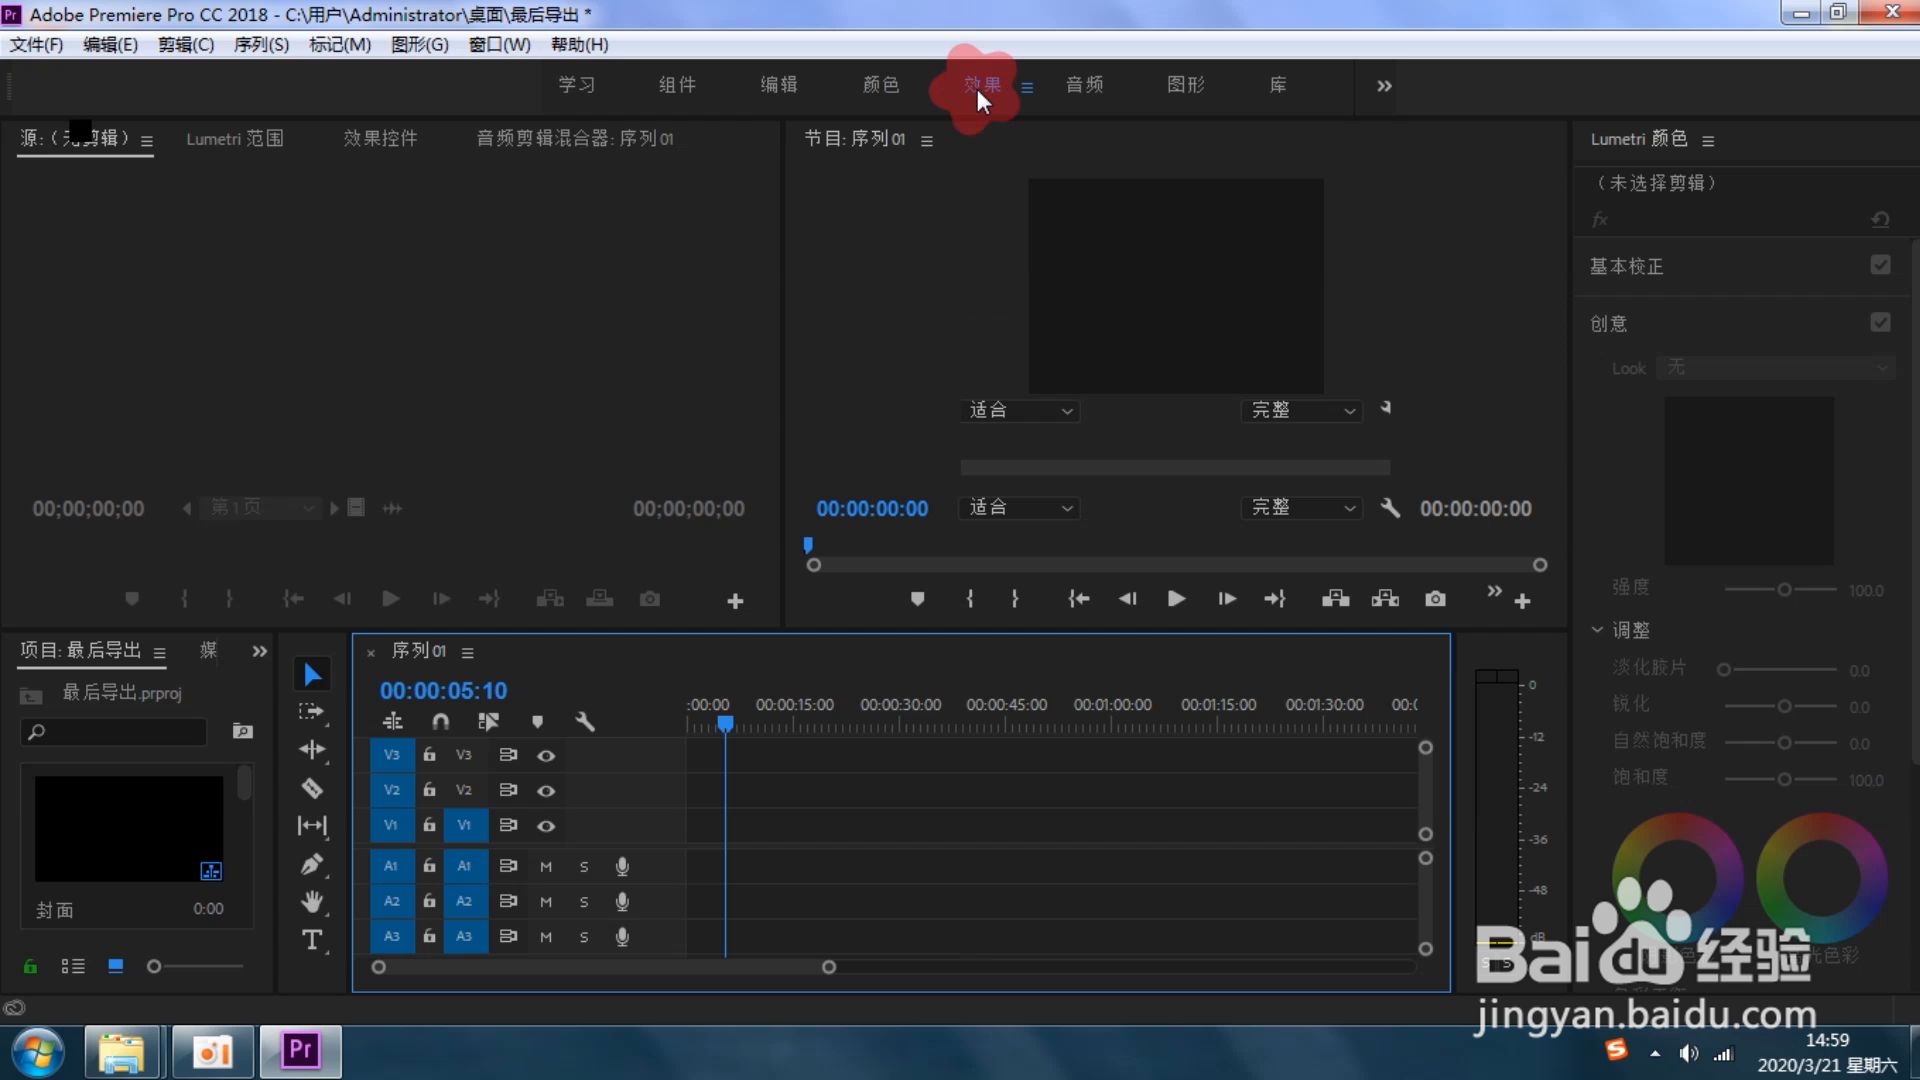This screenshot has height=1080, width=1920.
Task: Click the new bin folder icon
Action: click(242, 731)
